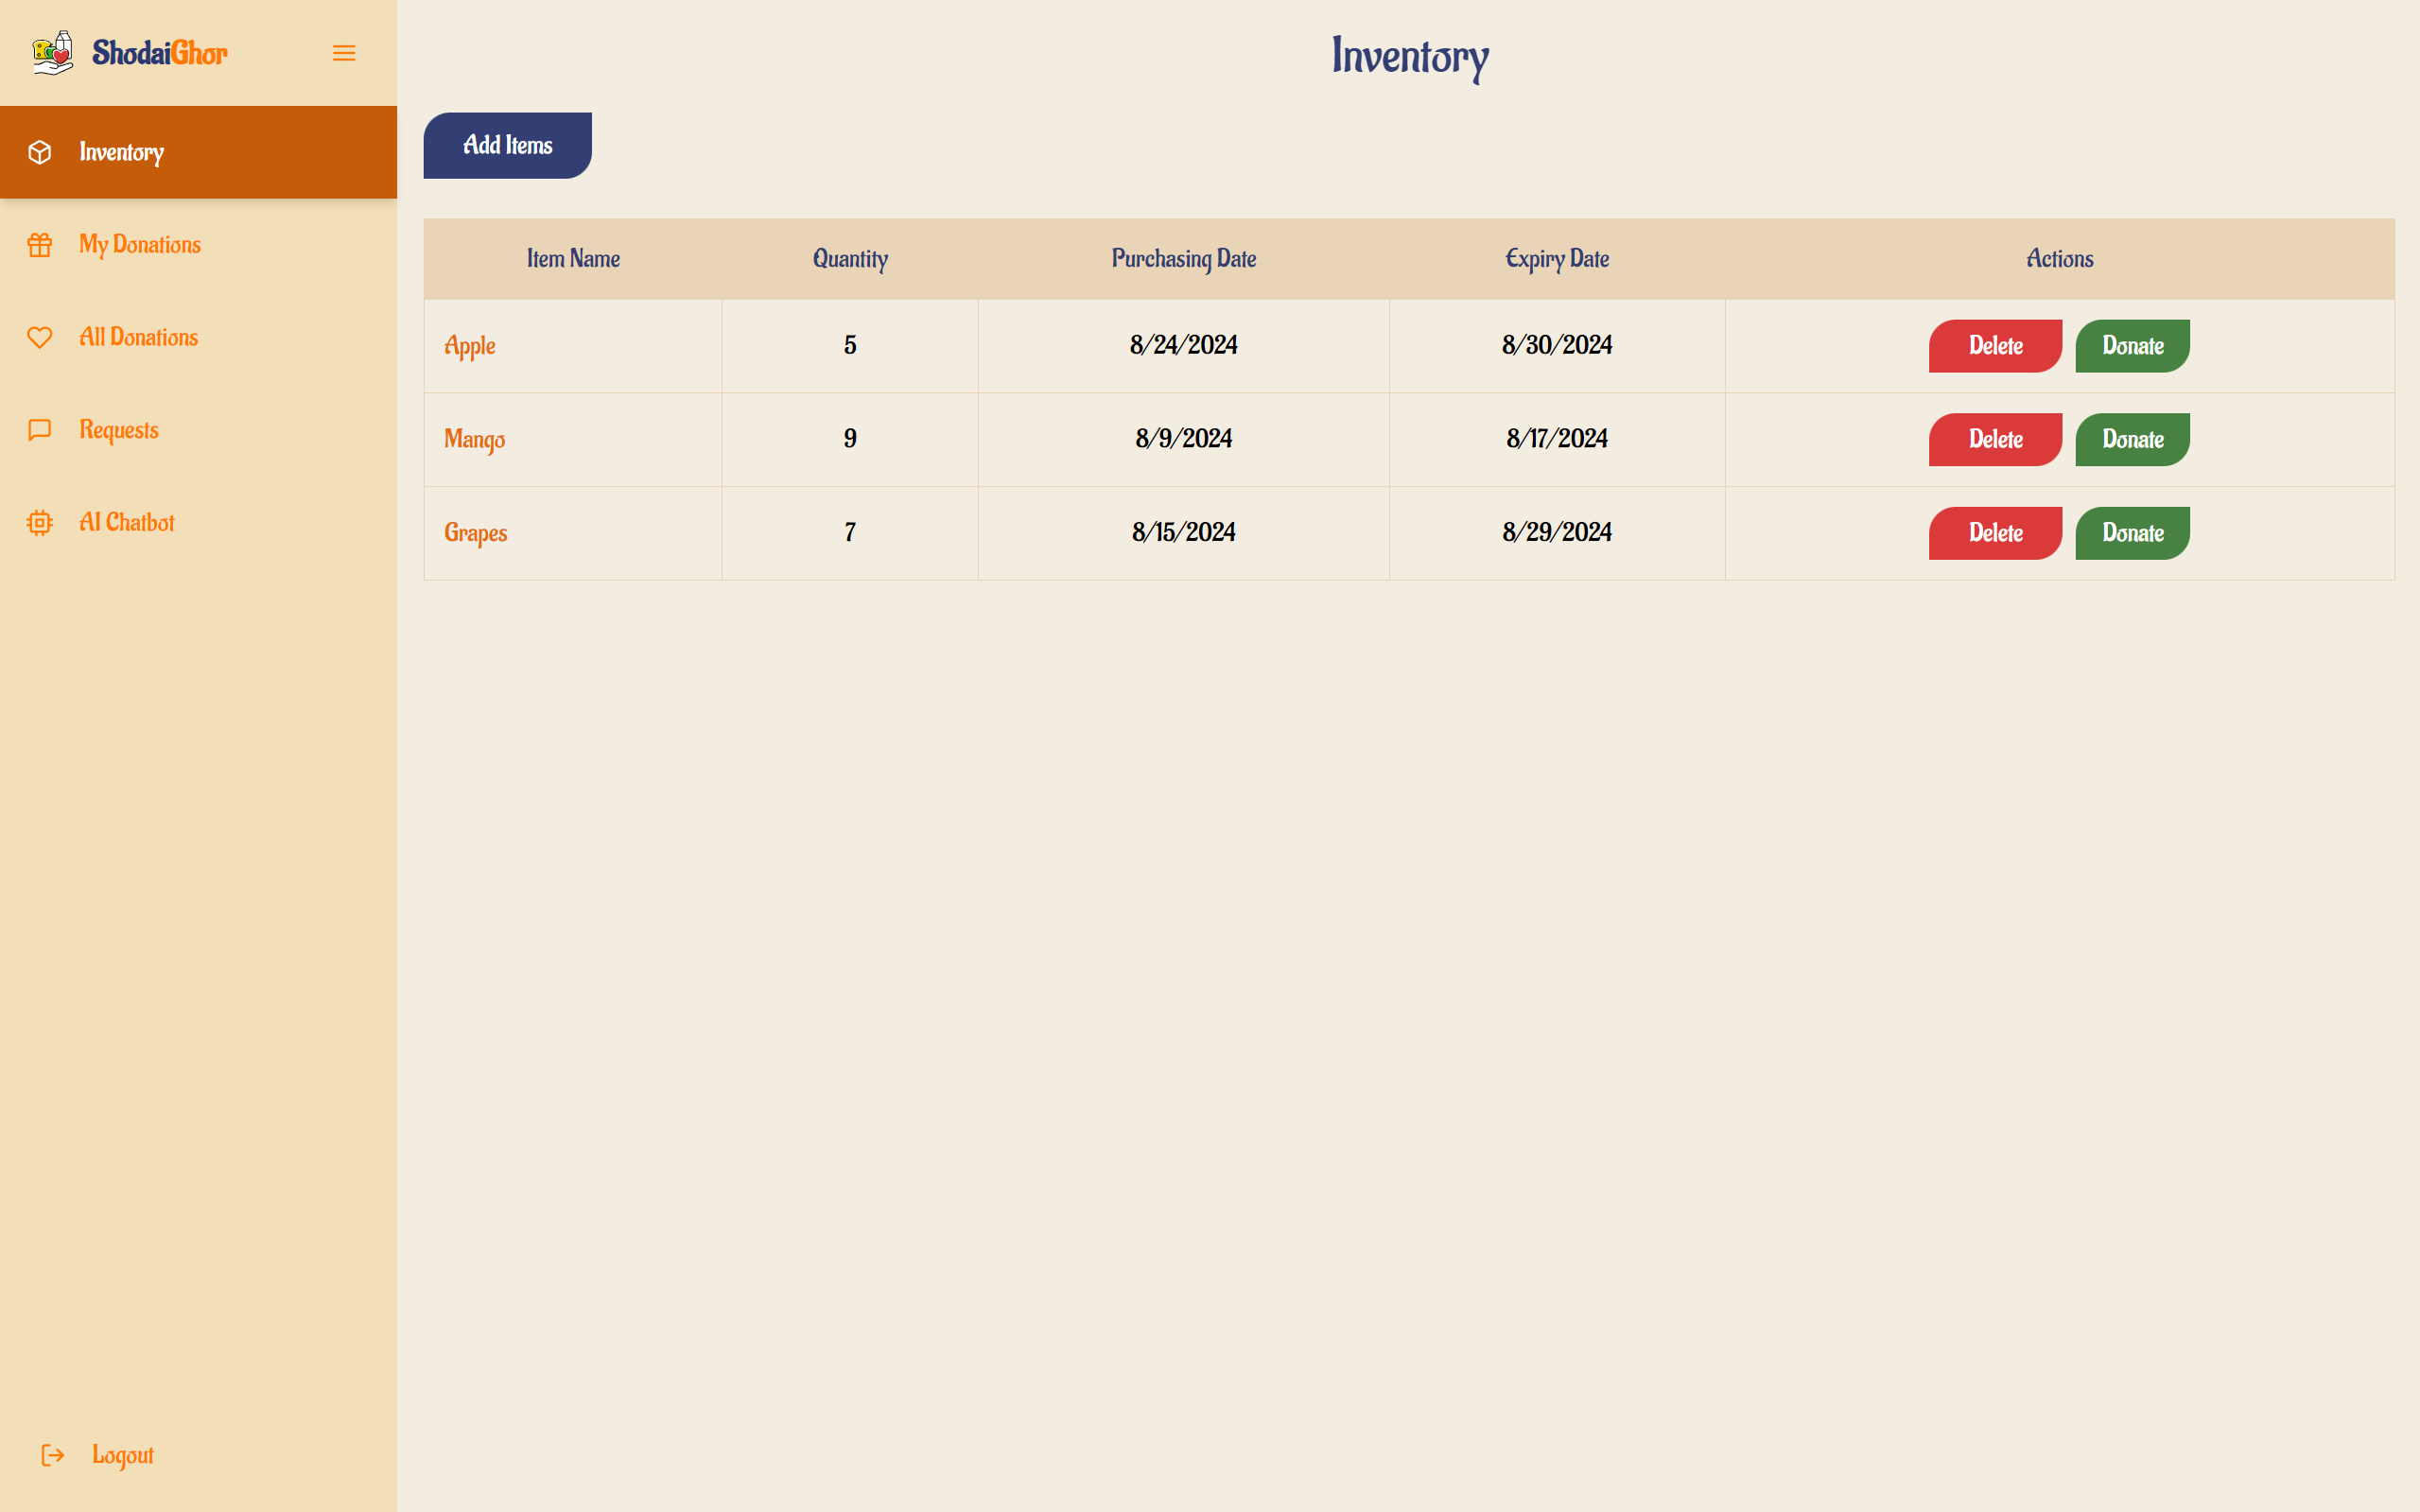Viewport: 2420px width, 1512px height.
Task: Donate the Mango item
Action: click(x=2132, y=439)
